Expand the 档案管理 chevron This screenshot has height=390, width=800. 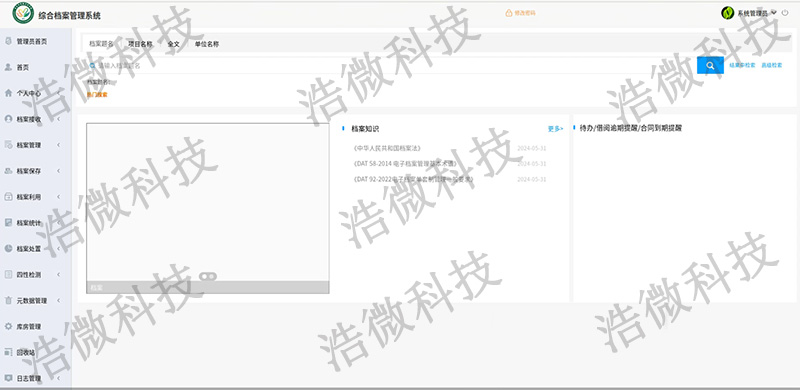point(58,145)
